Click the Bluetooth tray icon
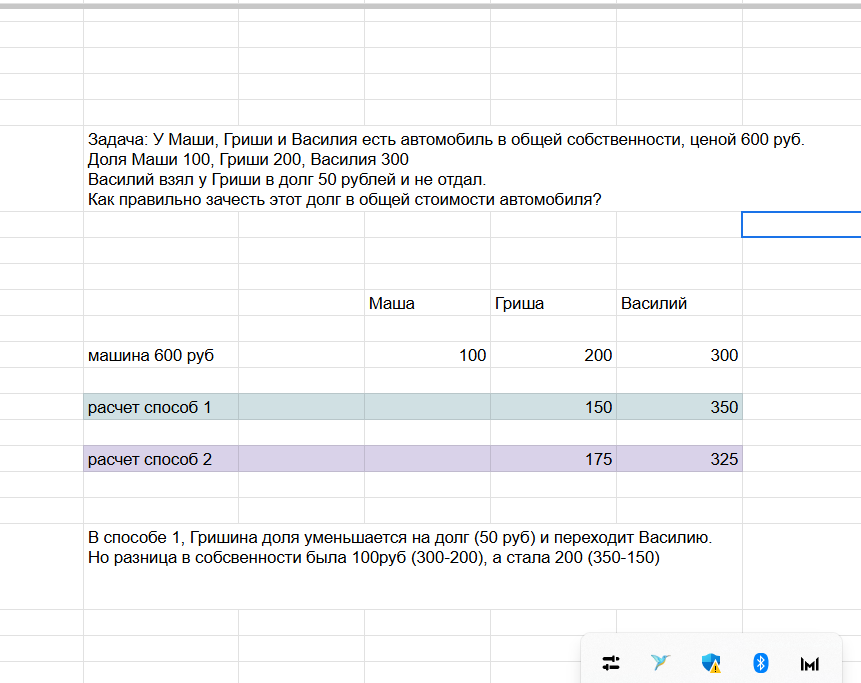The height and width of the screenshot is (683, 861). [760, 663]
